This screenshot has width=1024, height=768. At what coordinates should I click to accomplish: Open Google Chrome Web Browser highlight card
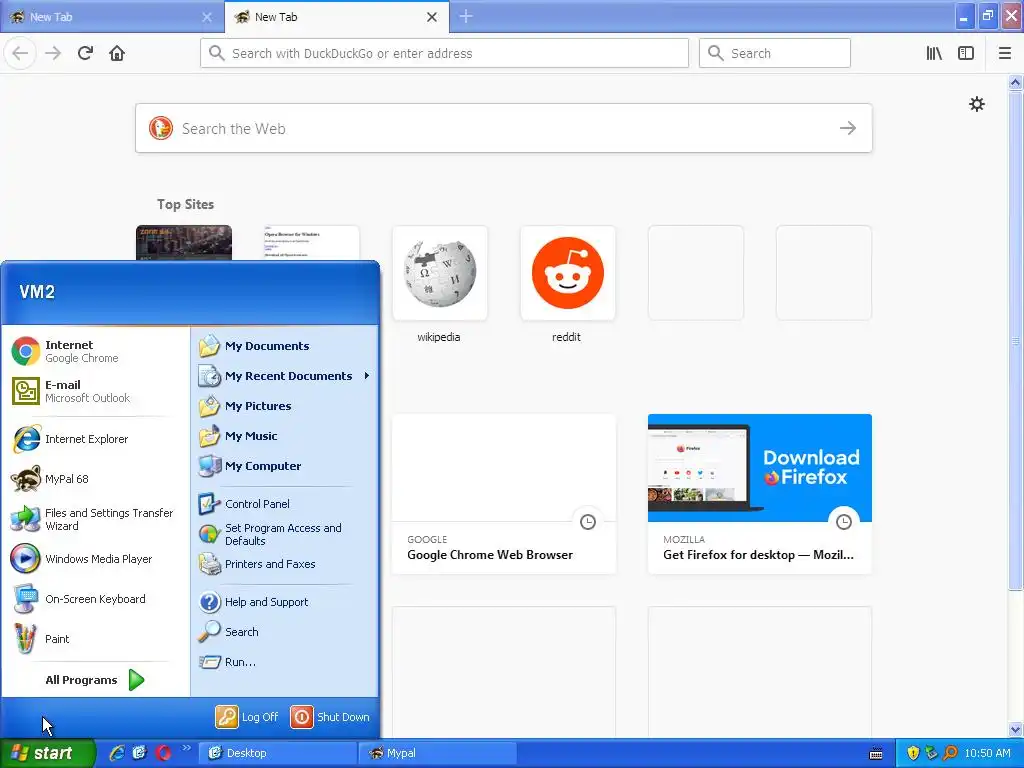504,494
